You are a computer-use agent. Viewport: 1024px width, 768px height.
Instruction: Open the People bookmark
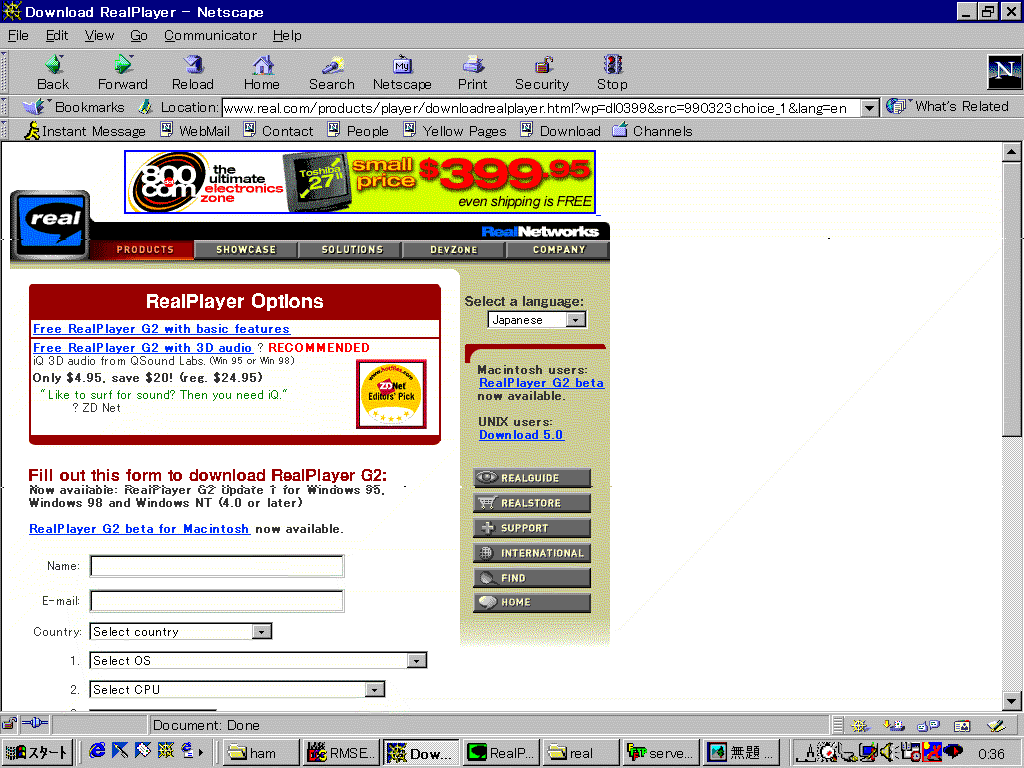click(358, 131)
